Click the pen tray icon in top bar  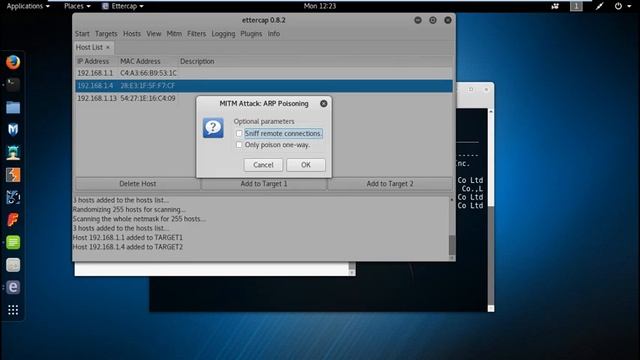coord(599,6)
